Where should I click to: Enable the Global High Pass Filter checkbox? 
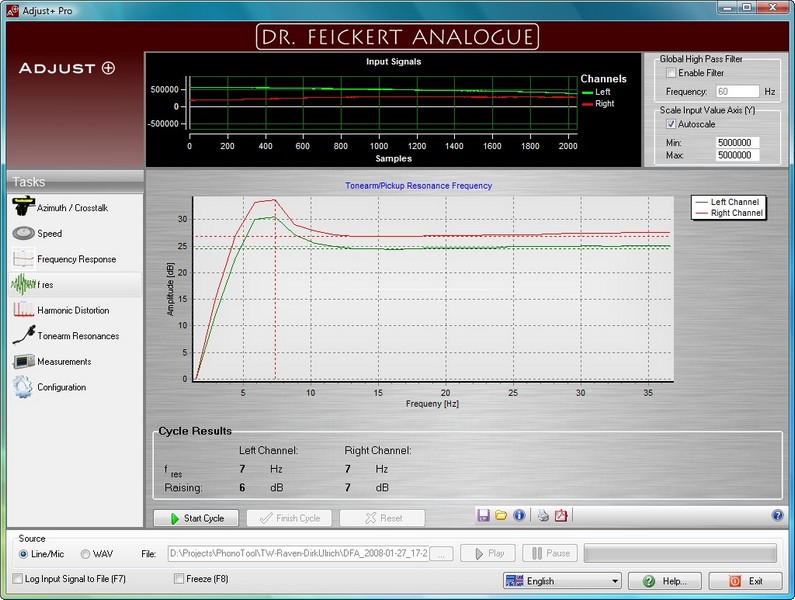[x=671, y=74]
